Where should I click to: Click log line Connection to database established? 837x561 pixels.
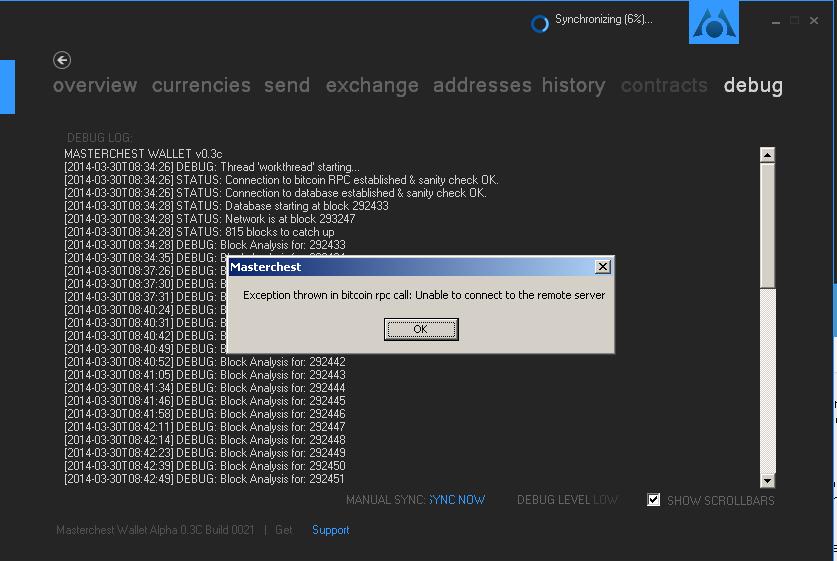click(x=275, y=193)
